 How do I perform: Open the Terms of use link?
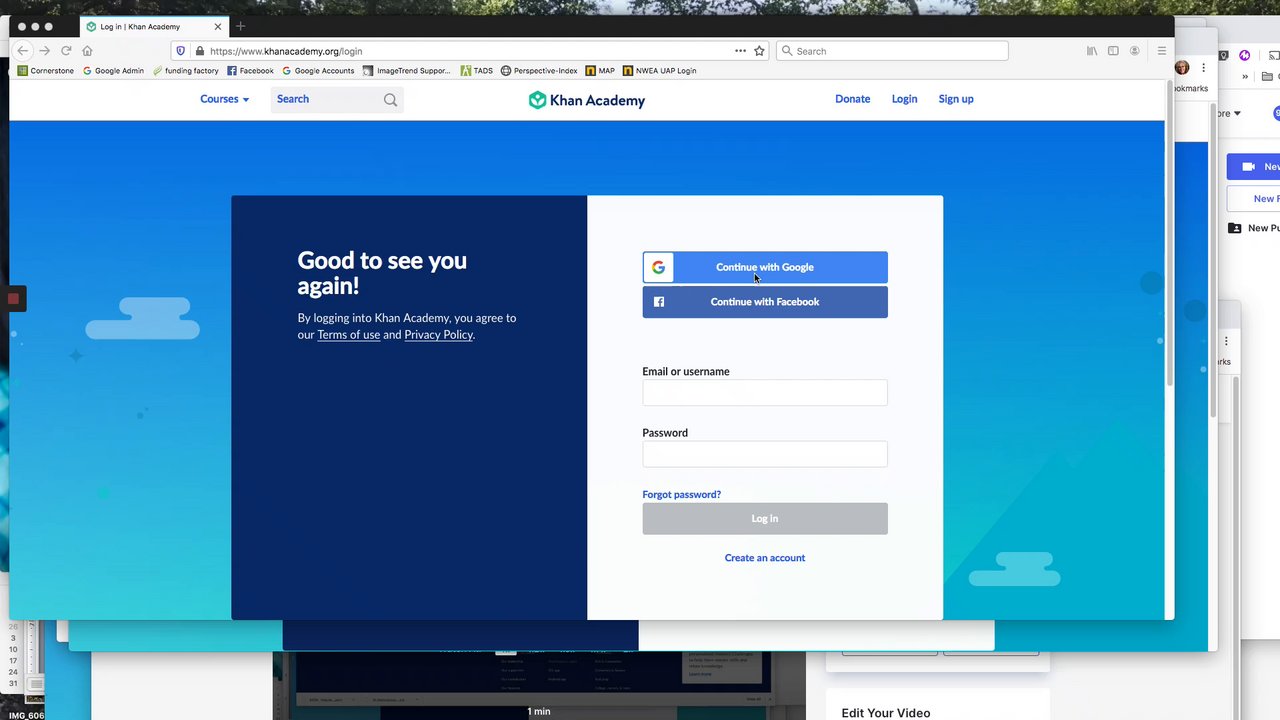348,335
